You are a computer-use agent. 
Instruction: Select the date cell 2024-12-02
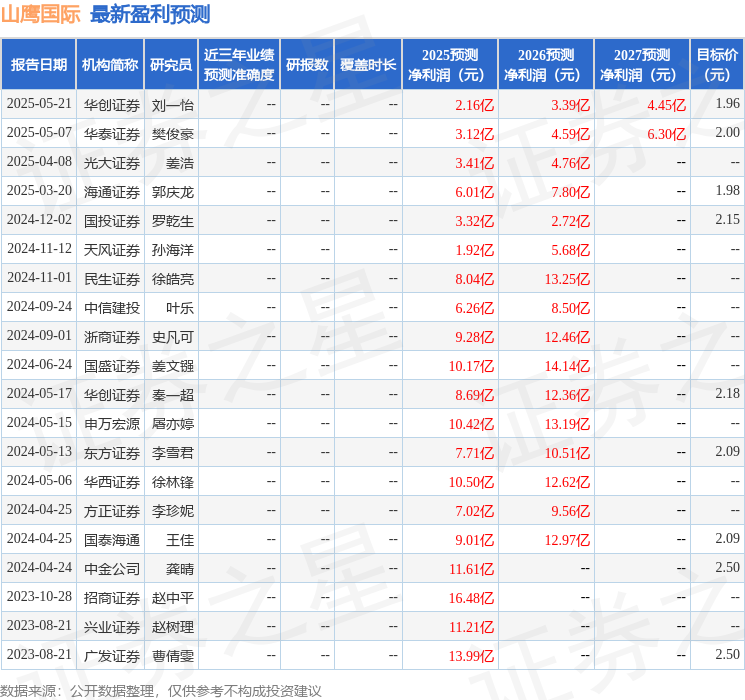pyautogui.click(x=39, y=220)
